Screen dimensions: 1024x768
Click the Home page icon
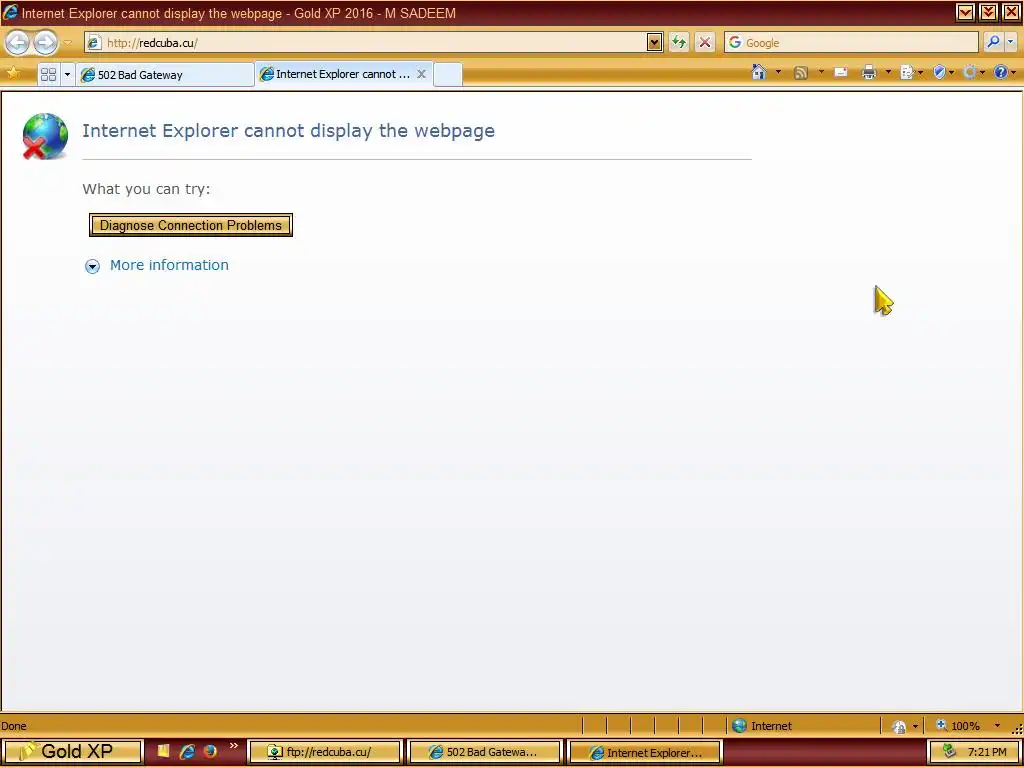(x=759, y=72)
